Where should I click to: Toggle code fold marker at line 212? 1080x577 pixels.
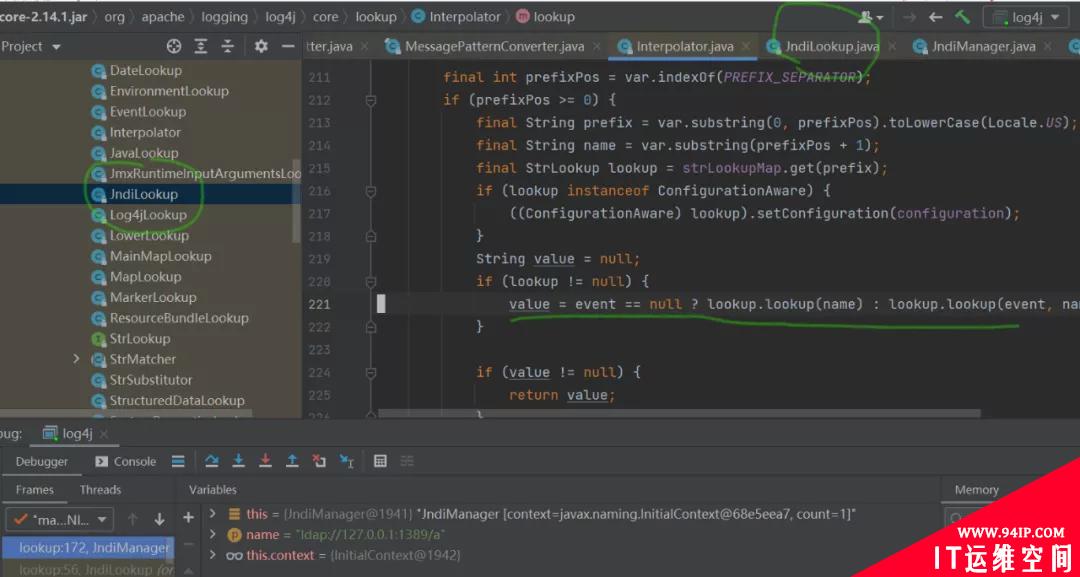371,101
